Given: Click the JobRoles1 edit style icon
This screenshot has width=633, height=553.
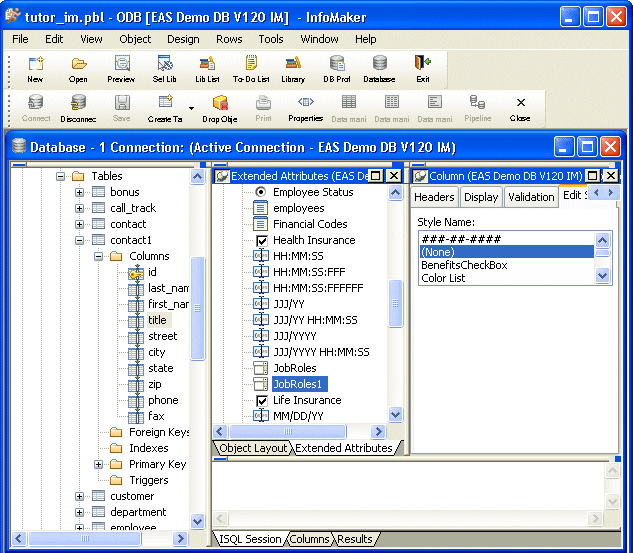Looking at the screenshot, I should tap(260, 384).
